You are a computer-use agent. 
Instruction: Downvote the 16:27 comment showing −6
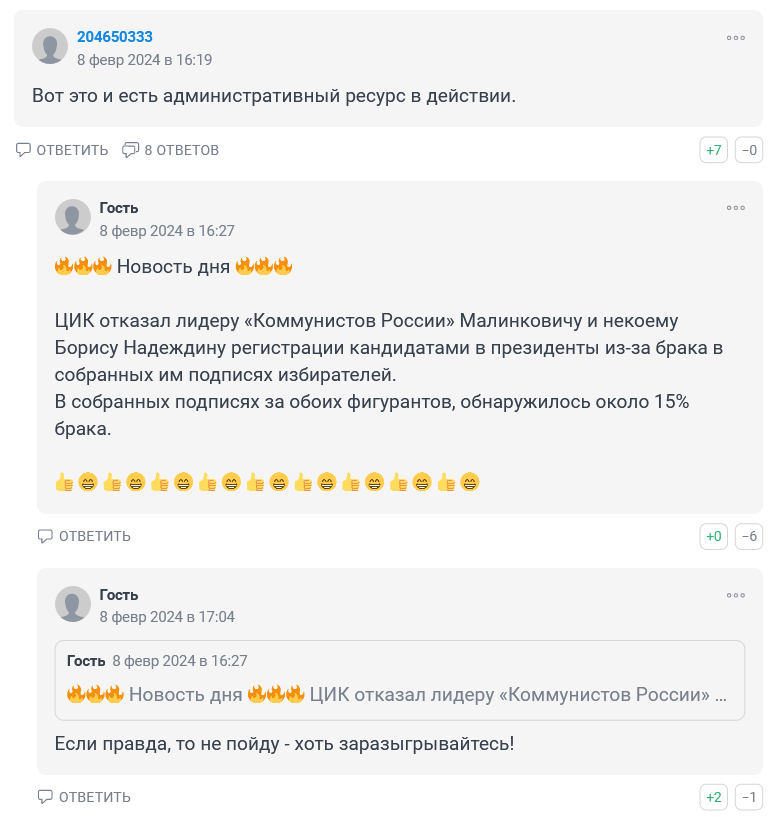[x=749, y=537]
